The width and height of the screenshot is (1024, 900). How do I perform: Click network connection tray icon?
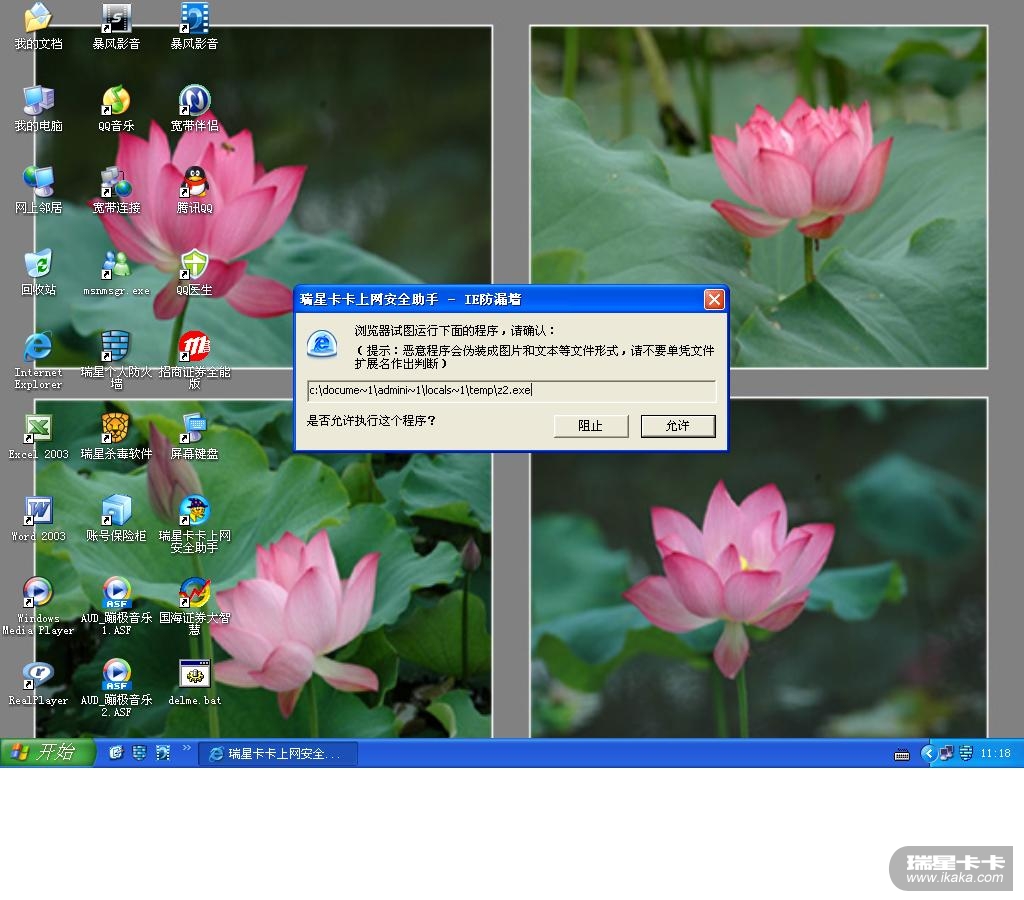coord(946,754)
